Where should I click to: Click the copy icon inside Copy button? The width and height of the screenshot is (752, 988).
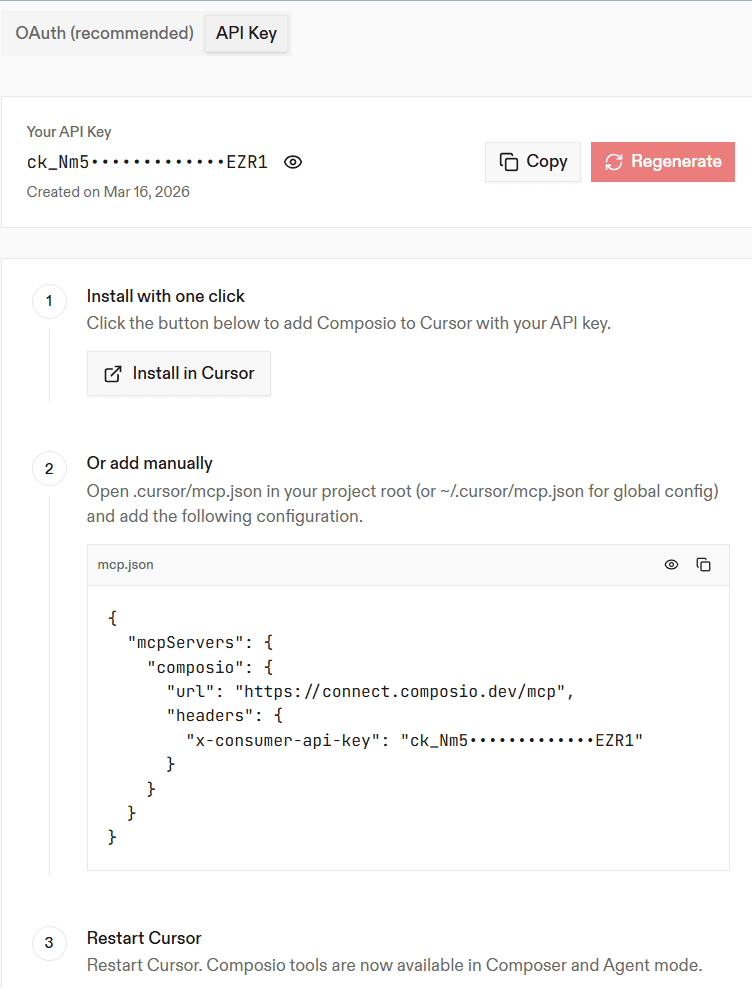coord(509,162)
